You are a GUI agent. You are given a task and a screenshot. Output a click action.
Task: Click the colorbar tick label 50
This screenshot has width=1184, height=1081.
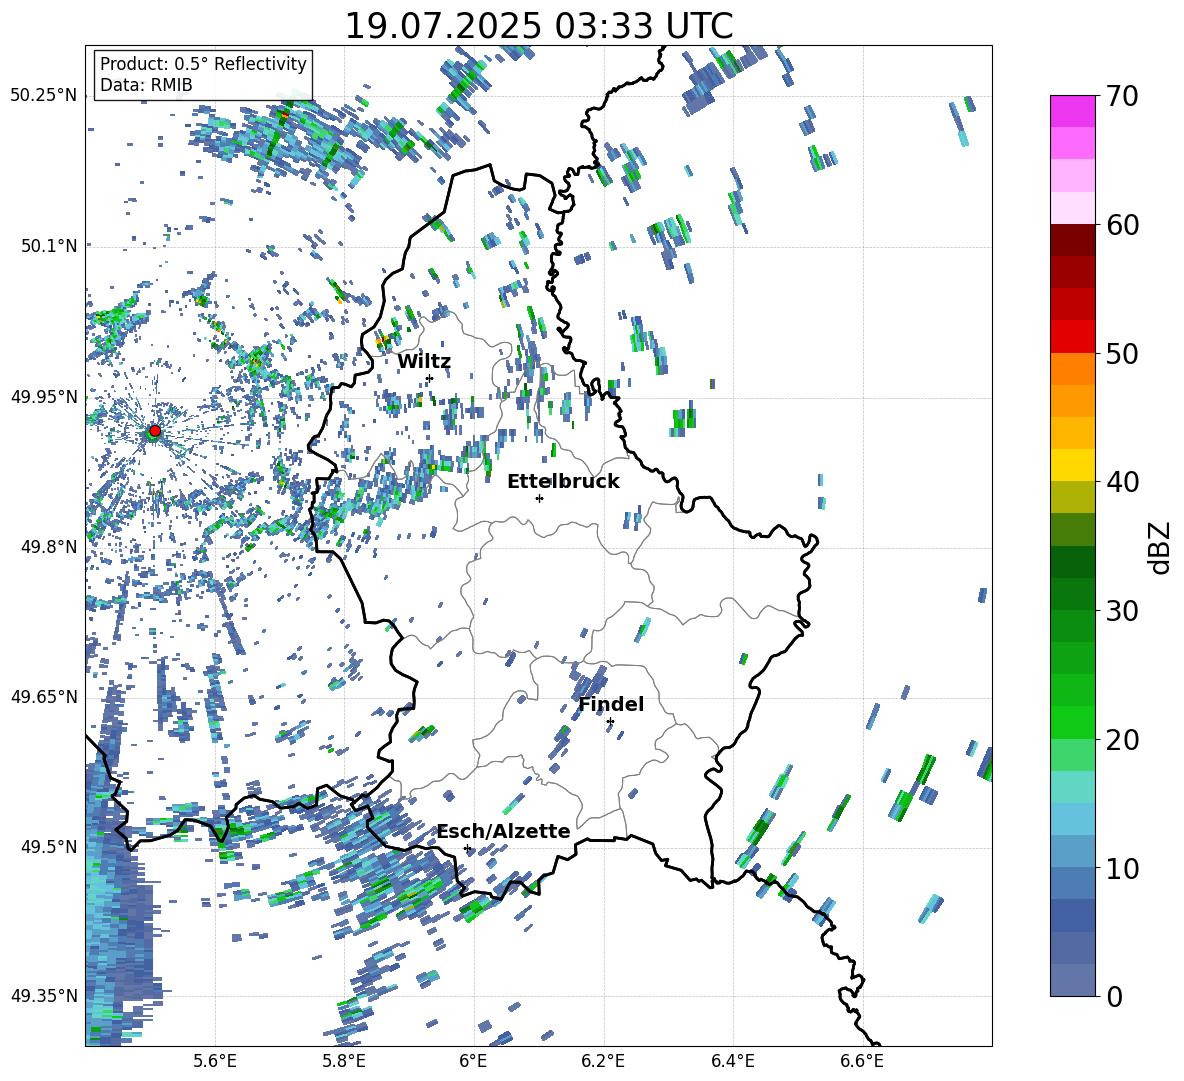click(x=1122, y=353)
